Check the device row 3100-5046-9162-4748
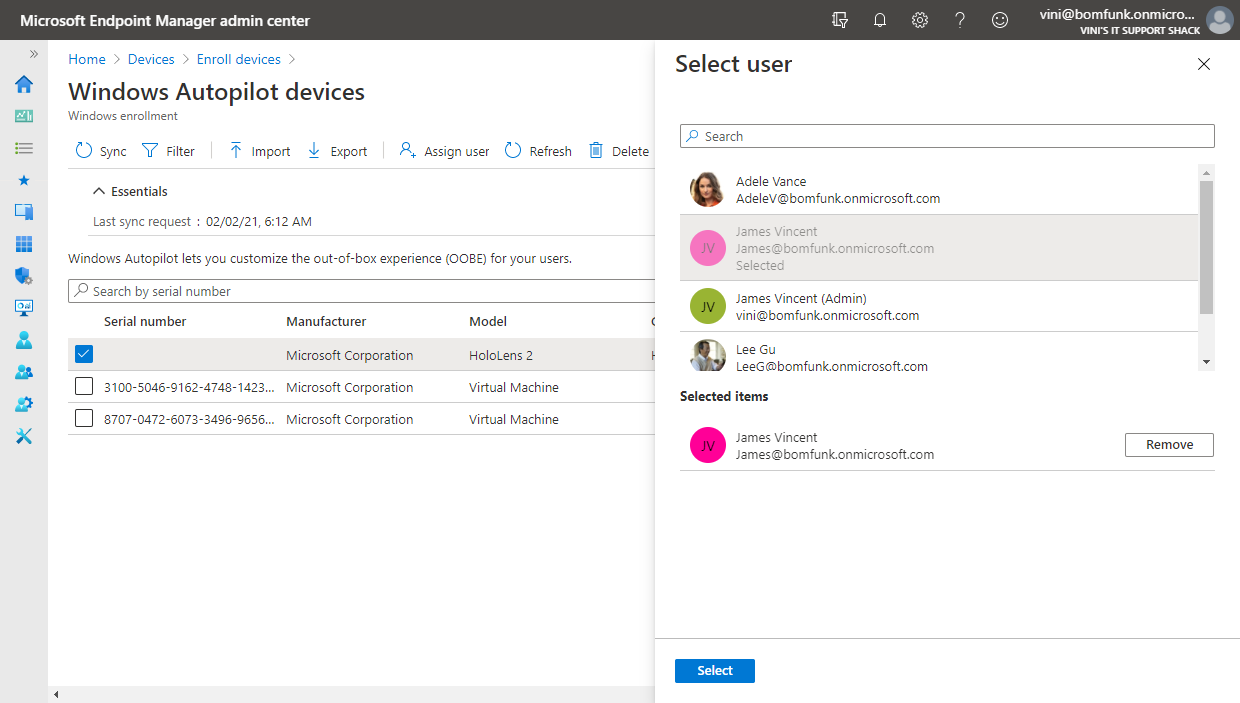This screenshot has width=1240, height=703. coord(84,386)
